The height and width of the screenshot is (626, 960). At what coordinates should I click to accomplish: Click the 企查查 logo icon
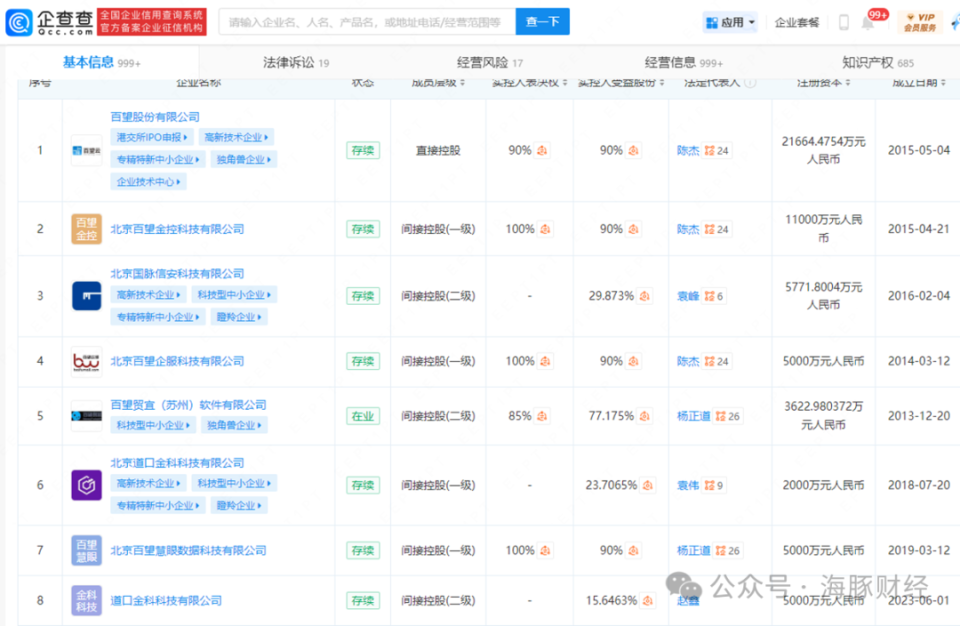pyautogui.click(x=18, y=22)
